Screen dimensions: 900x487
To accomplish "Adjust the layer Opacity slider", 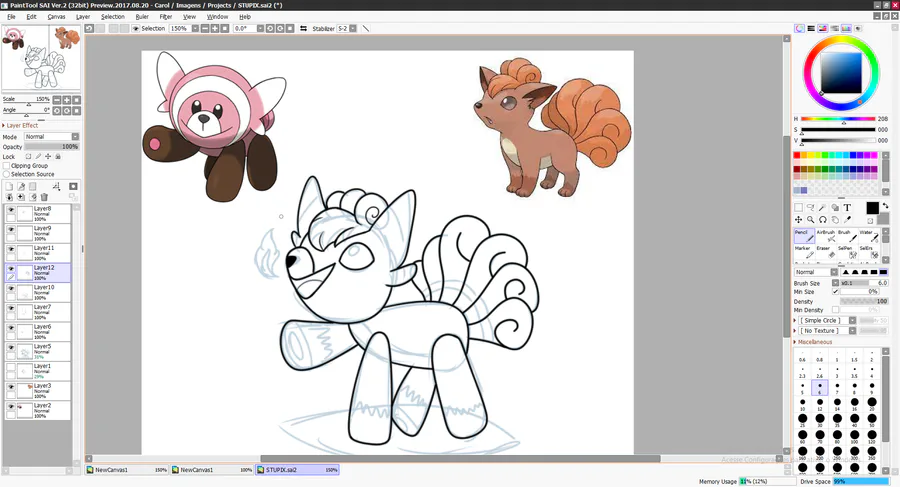I will (x=52, y=147).
